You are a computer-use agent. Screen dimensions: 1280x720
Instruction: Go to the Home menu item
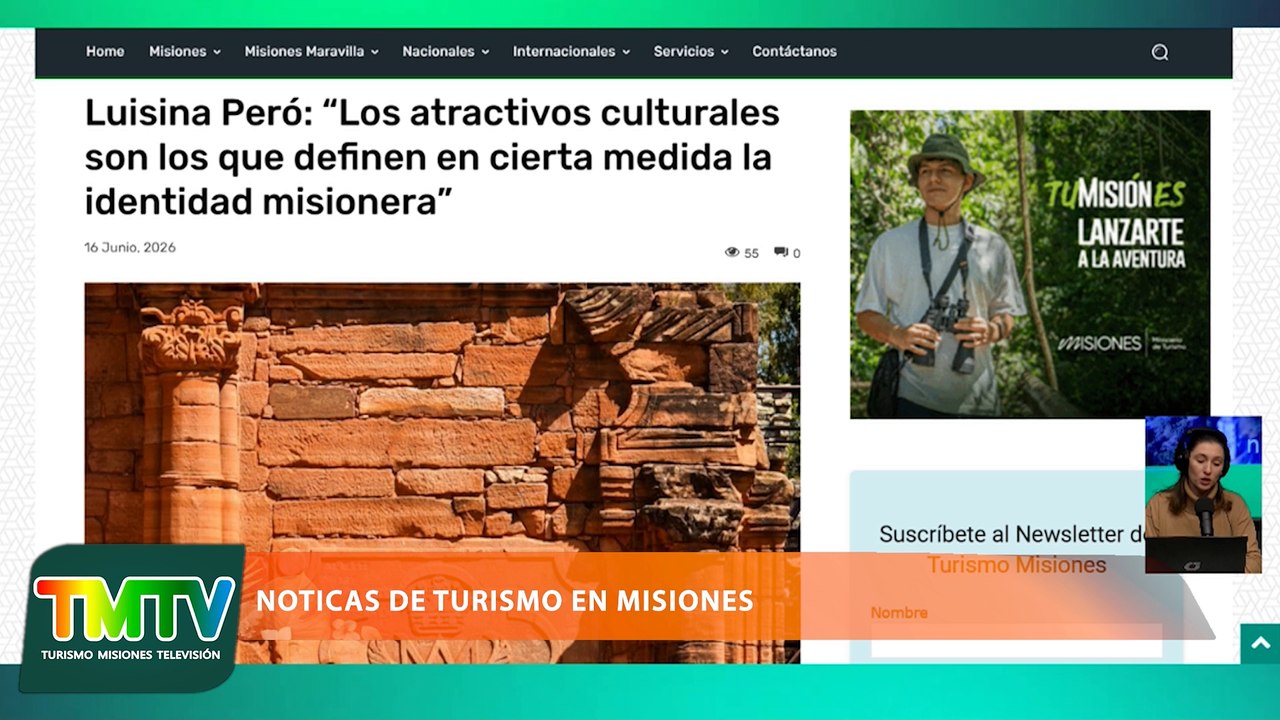pos(105,51)
